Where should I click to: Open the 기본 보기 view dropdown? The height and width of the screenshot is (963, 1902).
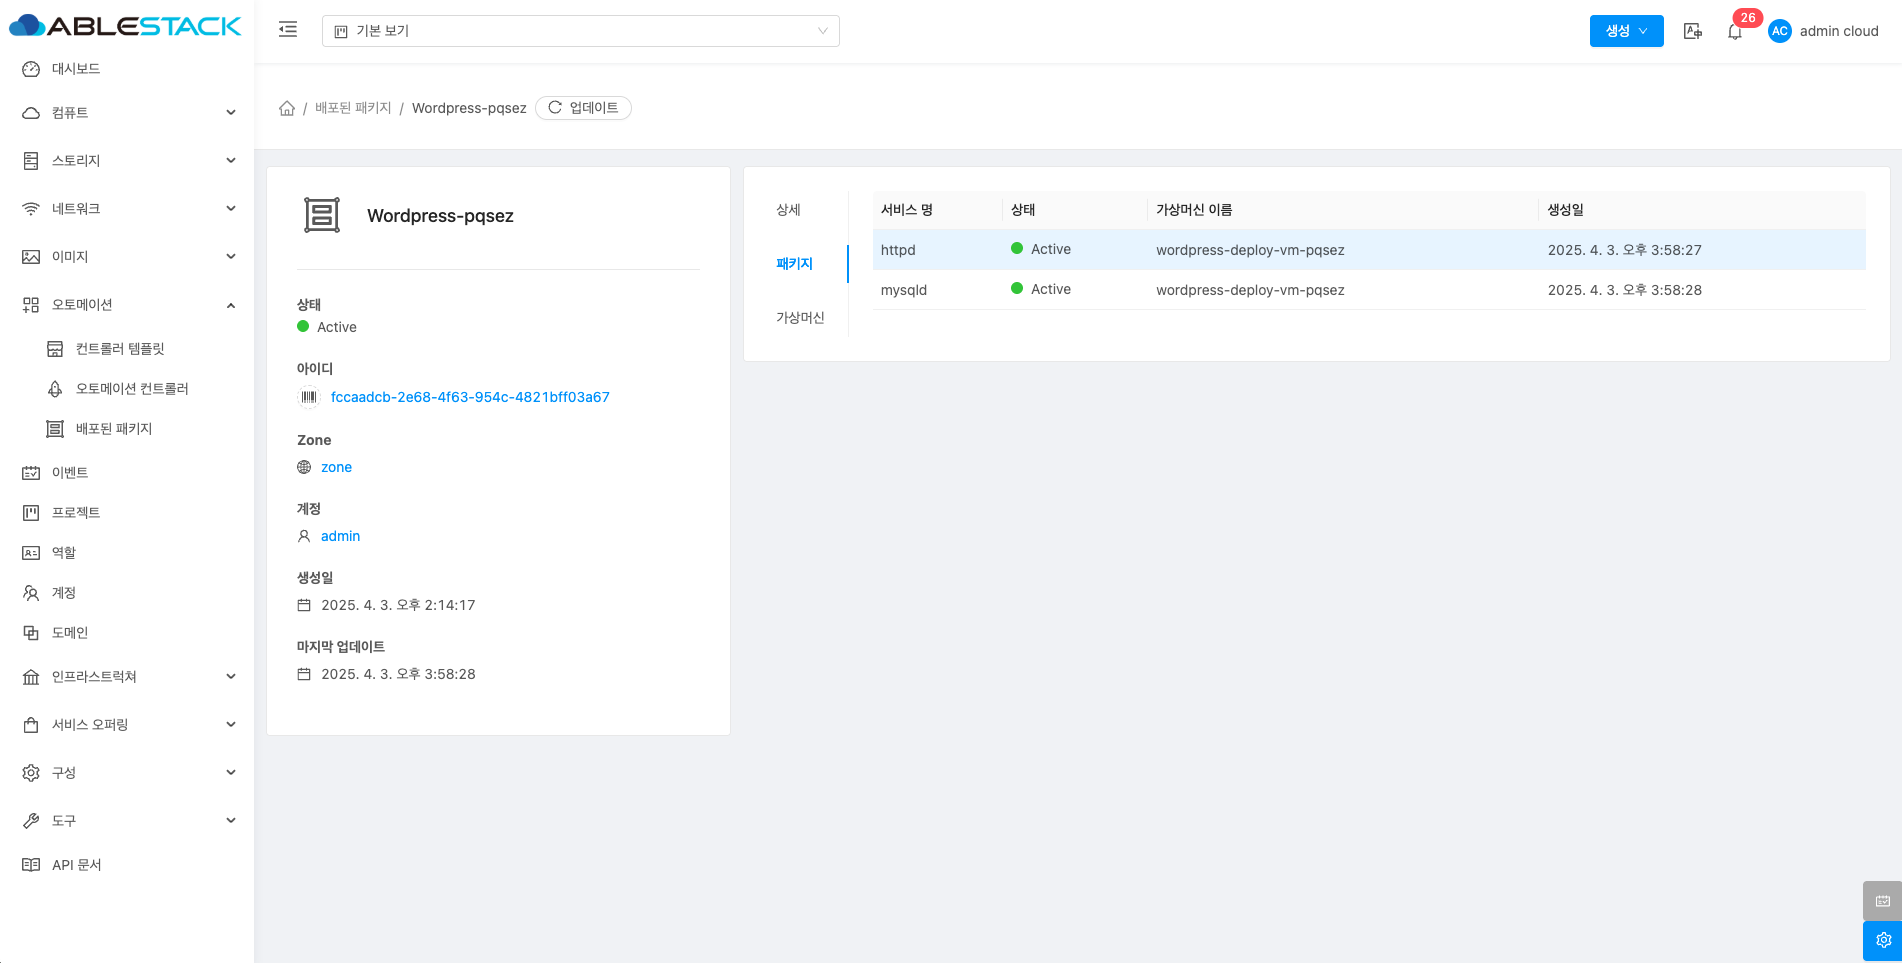[x=580, y=31]
